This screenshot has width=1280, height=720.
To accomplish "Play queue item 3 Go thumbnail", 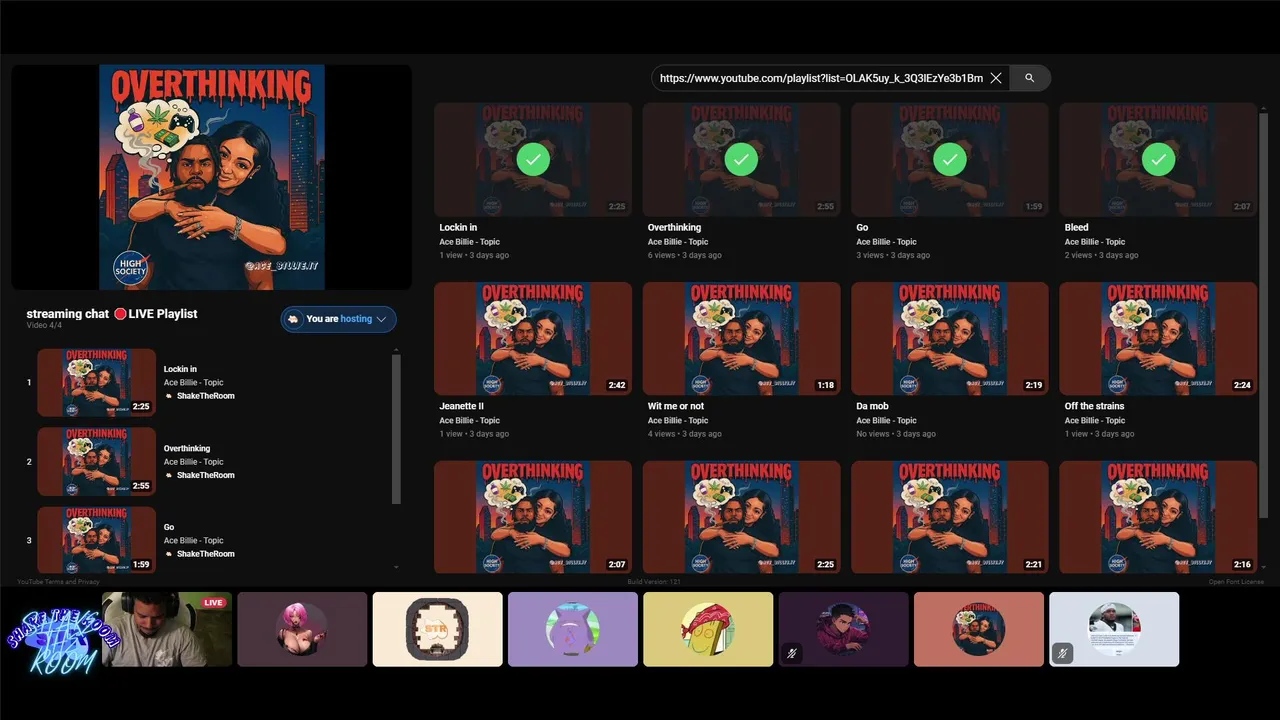I will 97,540.
